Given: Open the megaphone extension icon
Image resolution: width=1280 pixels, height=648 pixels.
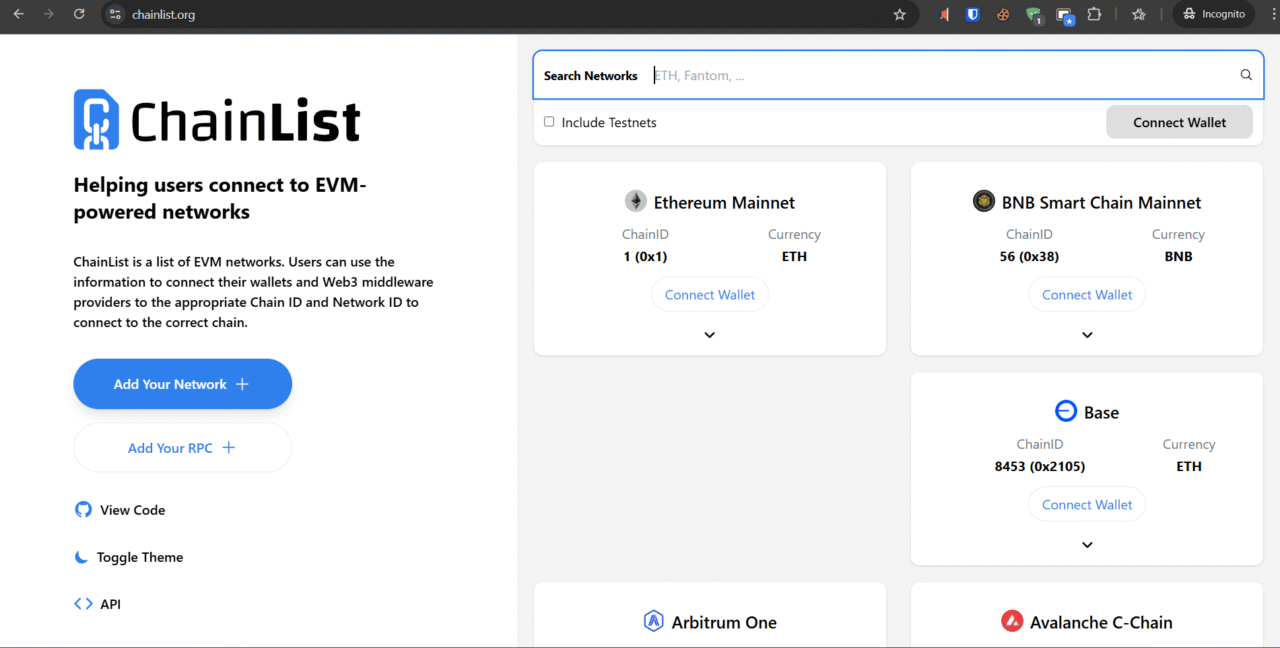Looking at the screenshot, I should [x=944, y=14].
